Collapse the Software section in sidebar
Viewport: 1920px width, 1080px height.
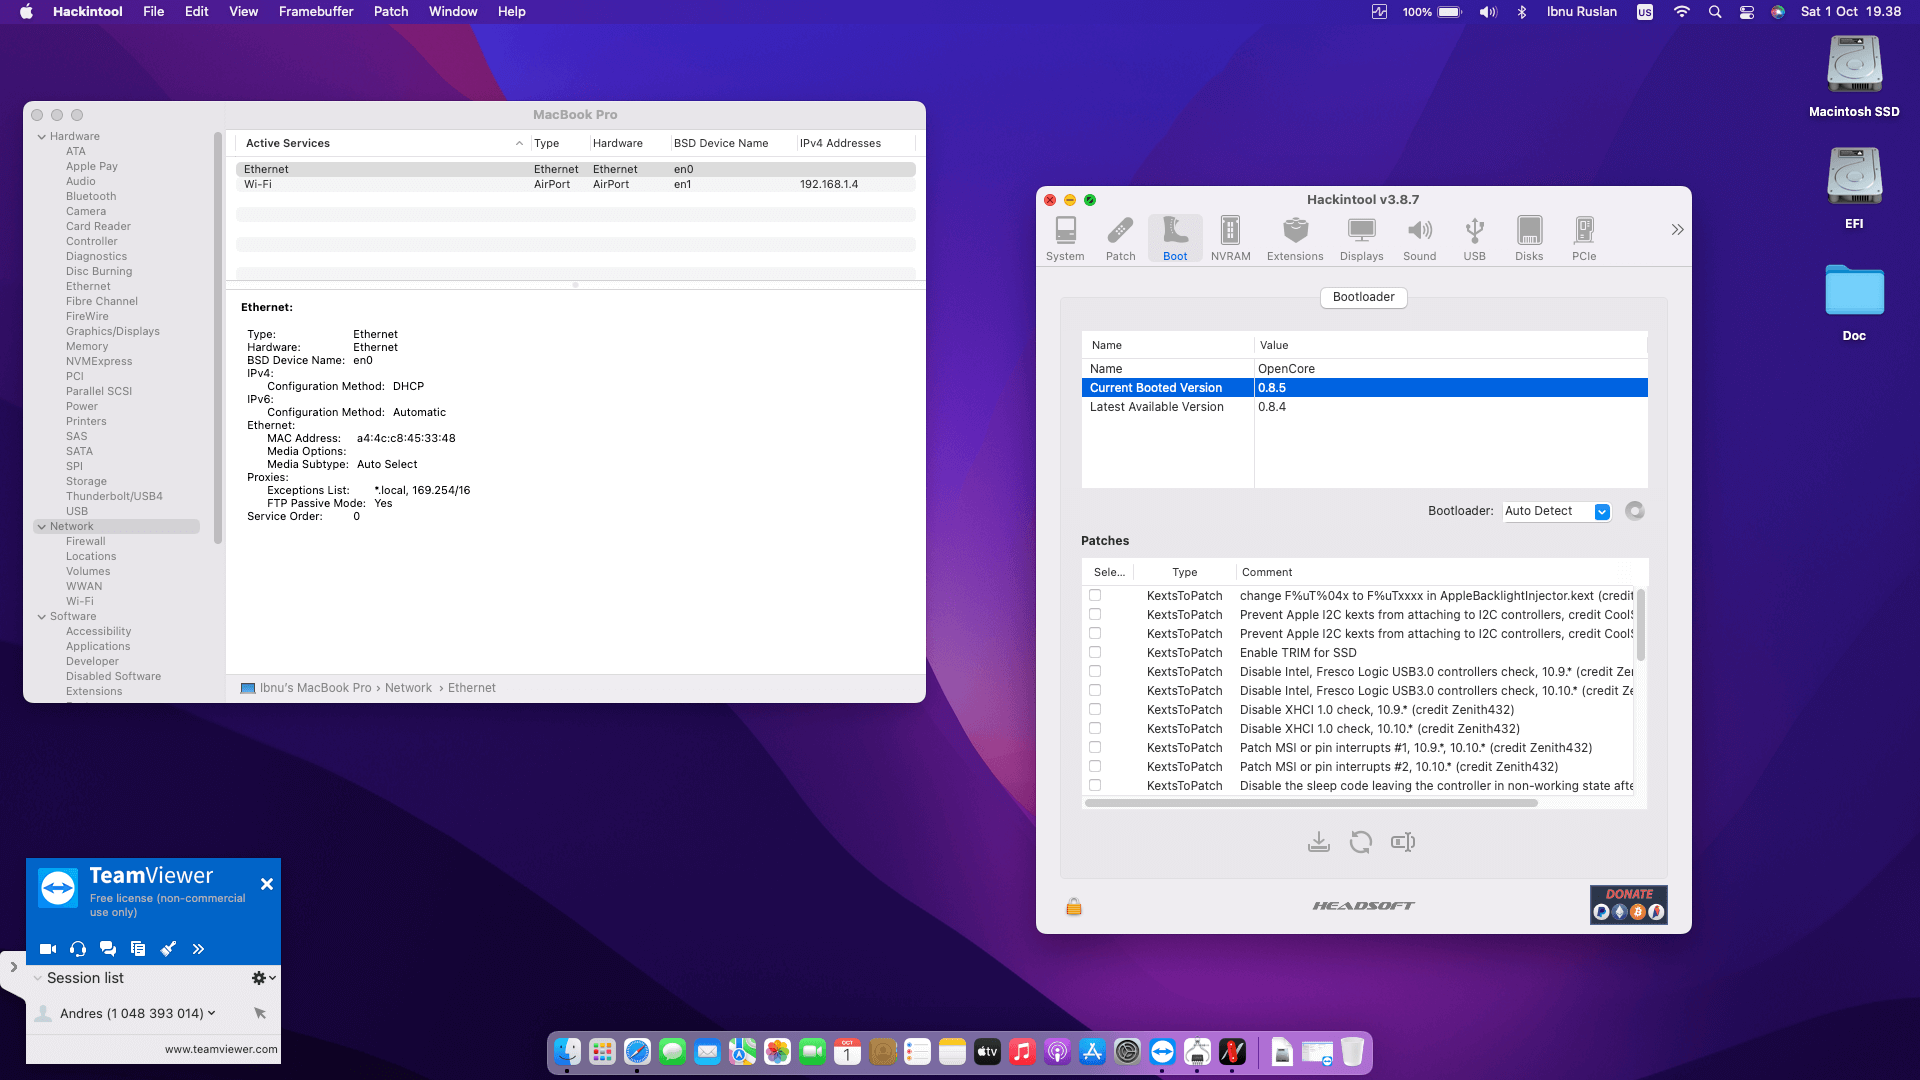(42, 617)
